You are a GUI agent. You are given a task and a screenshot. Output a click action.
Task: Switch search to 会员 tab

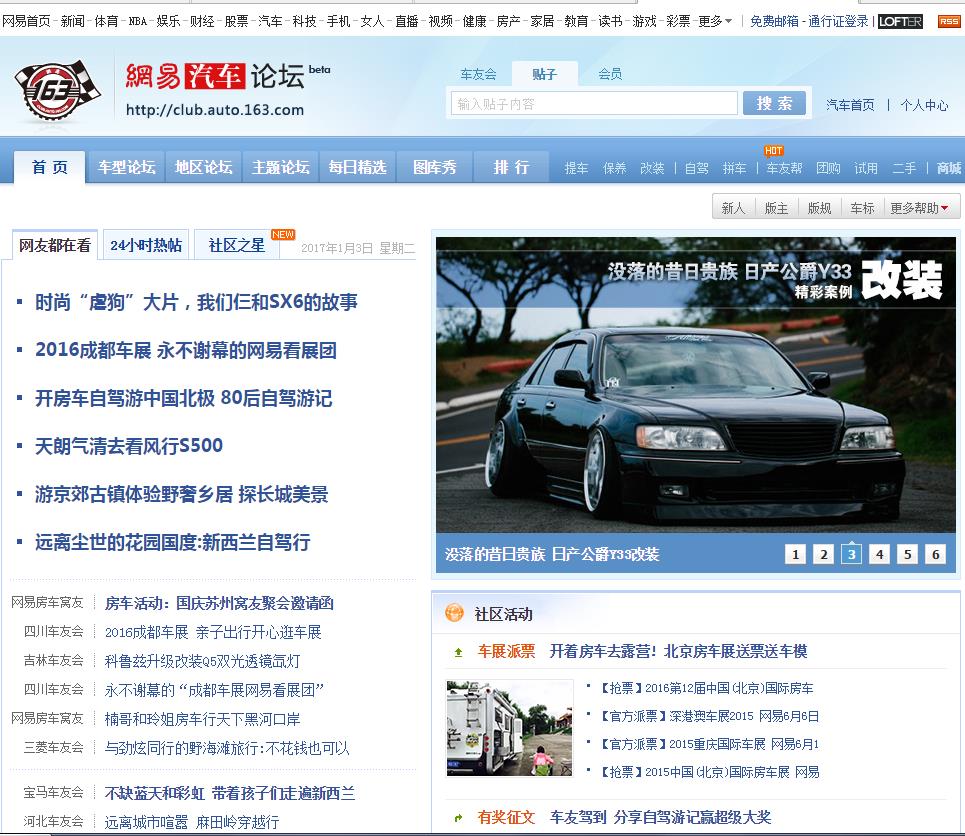point(610,74)
